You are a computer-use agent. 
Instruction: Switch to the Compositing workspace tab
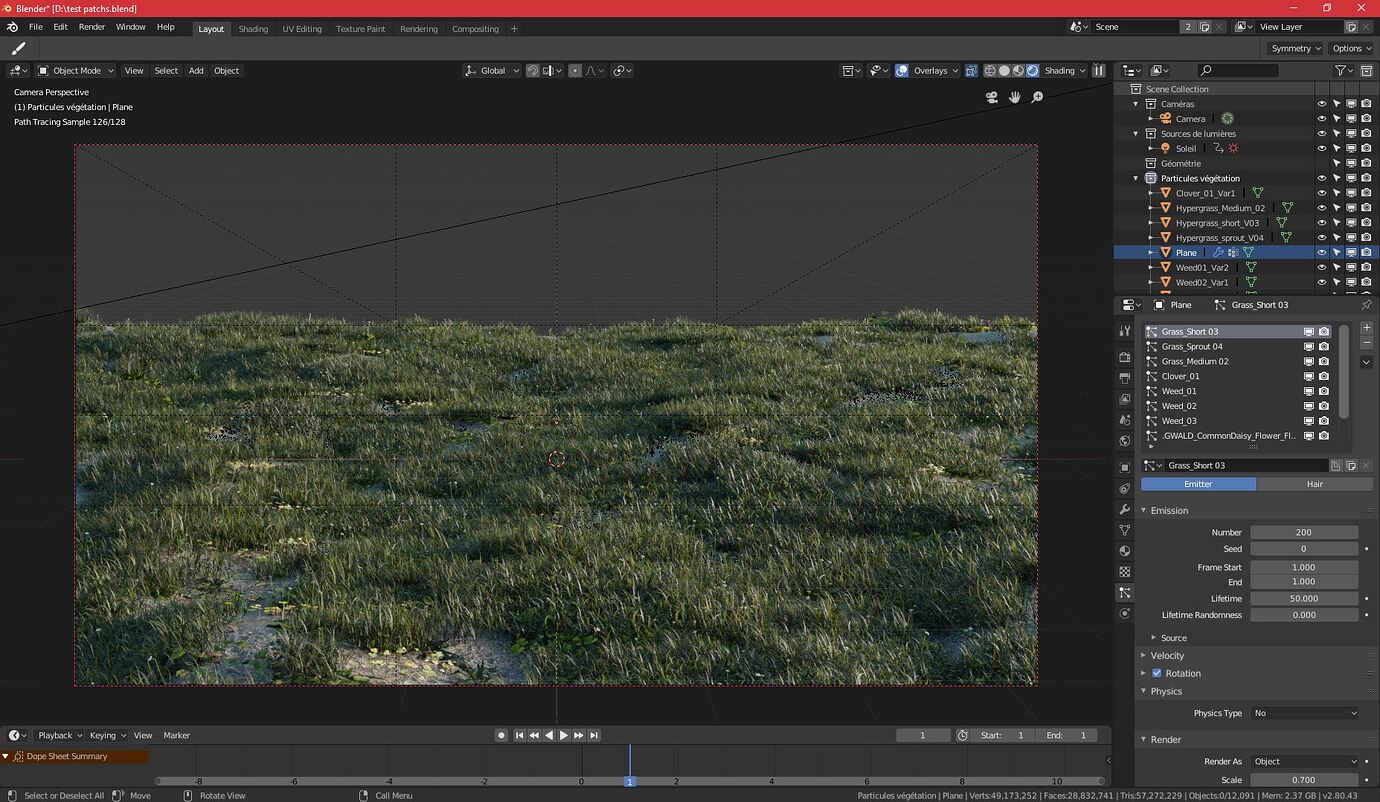[x=475, y=29]
